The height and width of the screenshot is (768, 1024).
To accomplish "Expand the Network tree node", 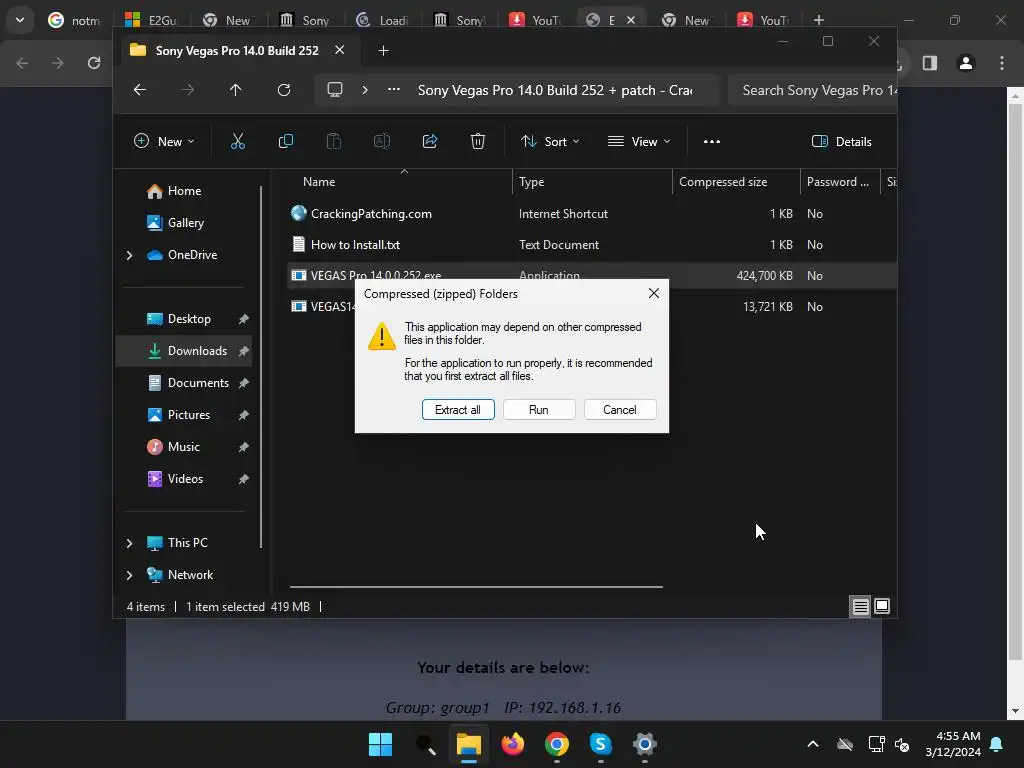I will click(129, 575).
